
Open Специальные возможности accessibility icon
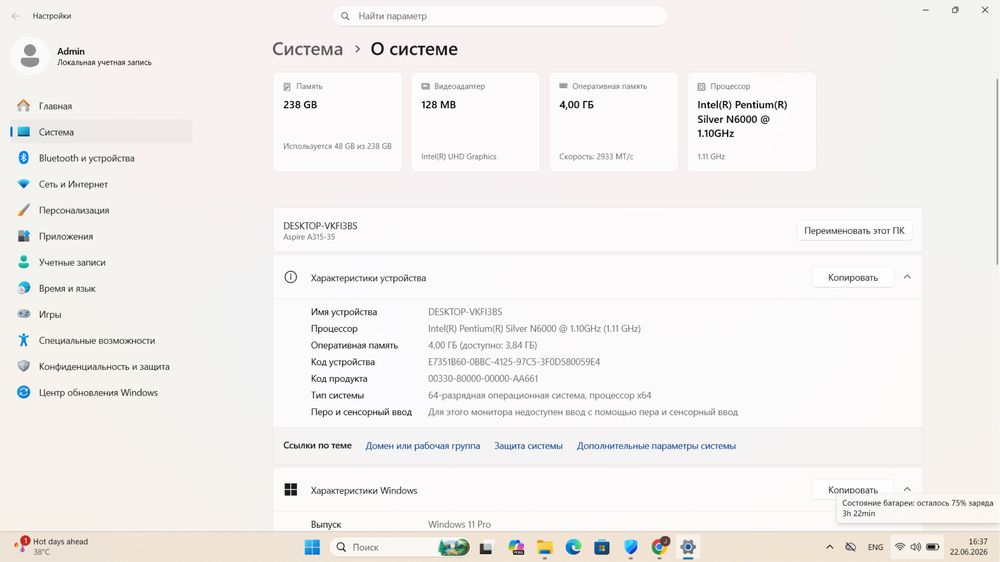24,340
